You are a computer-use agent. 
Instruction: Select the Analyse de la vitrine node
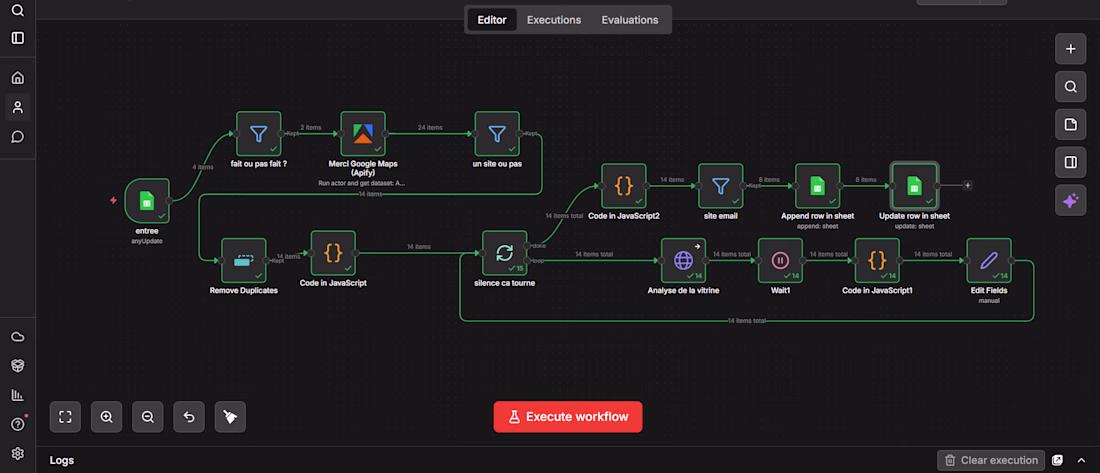point(683,260)
